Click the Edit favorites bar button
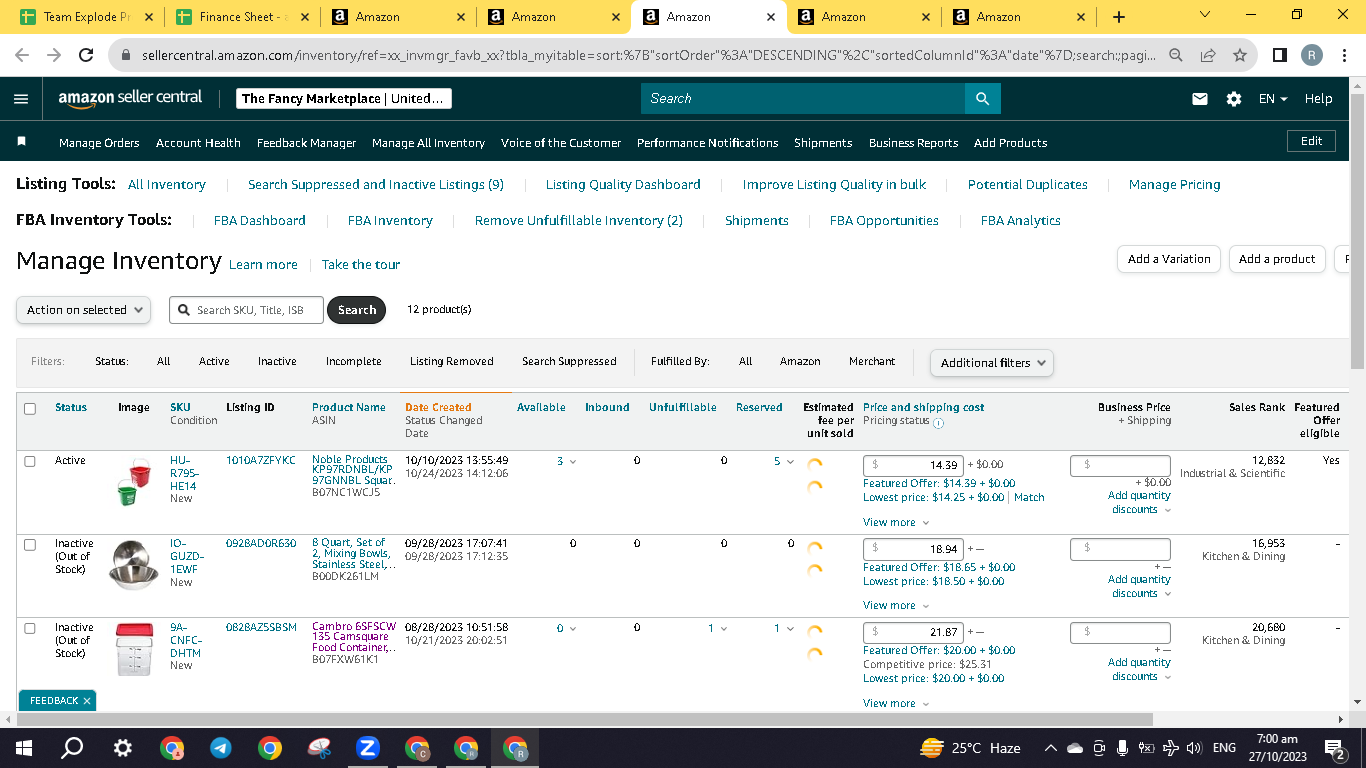 pos(1311,141)
